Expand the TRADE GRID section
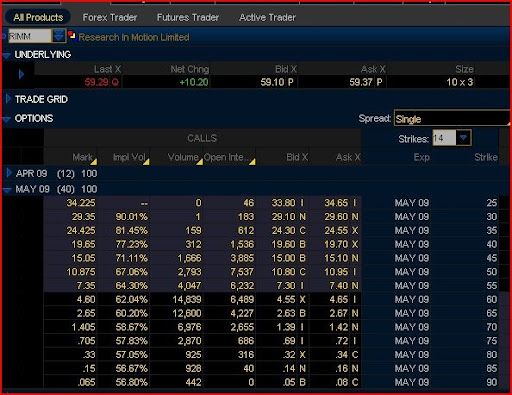This screenshot has height=395, width=512. [8, 99]
